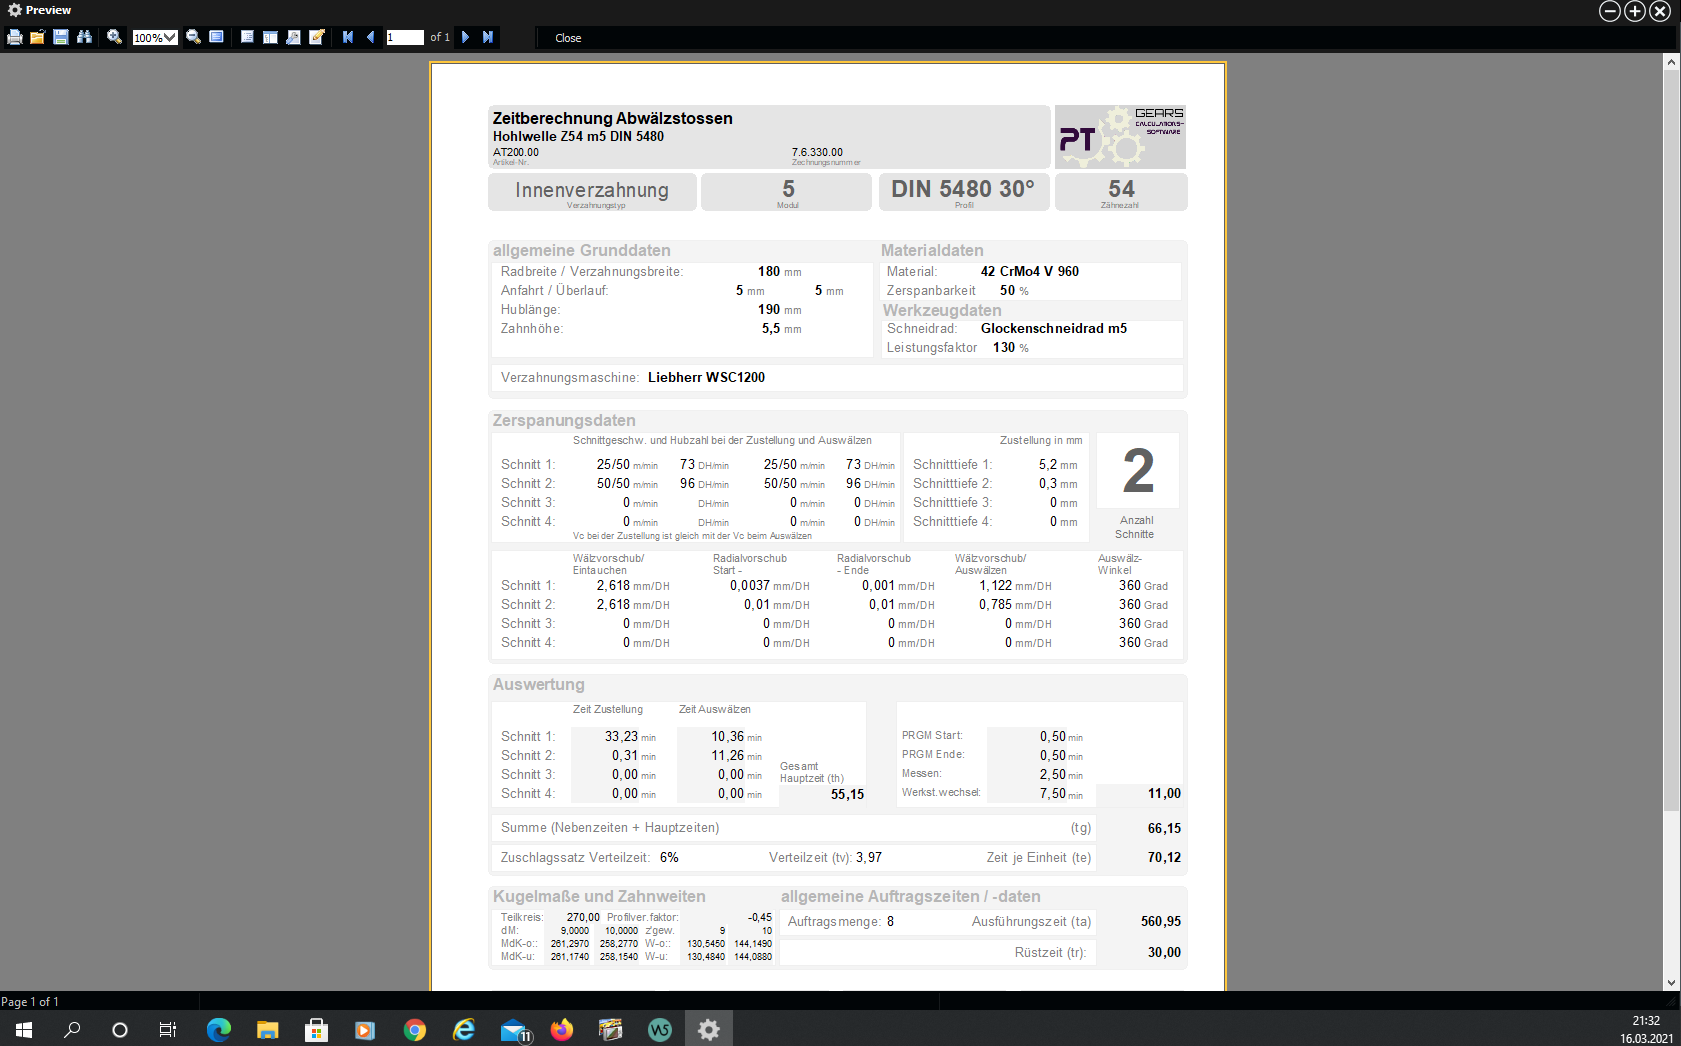Save the report using diskette icon
This screenshot has width=1681, height=1046.
tap(61, 37)
